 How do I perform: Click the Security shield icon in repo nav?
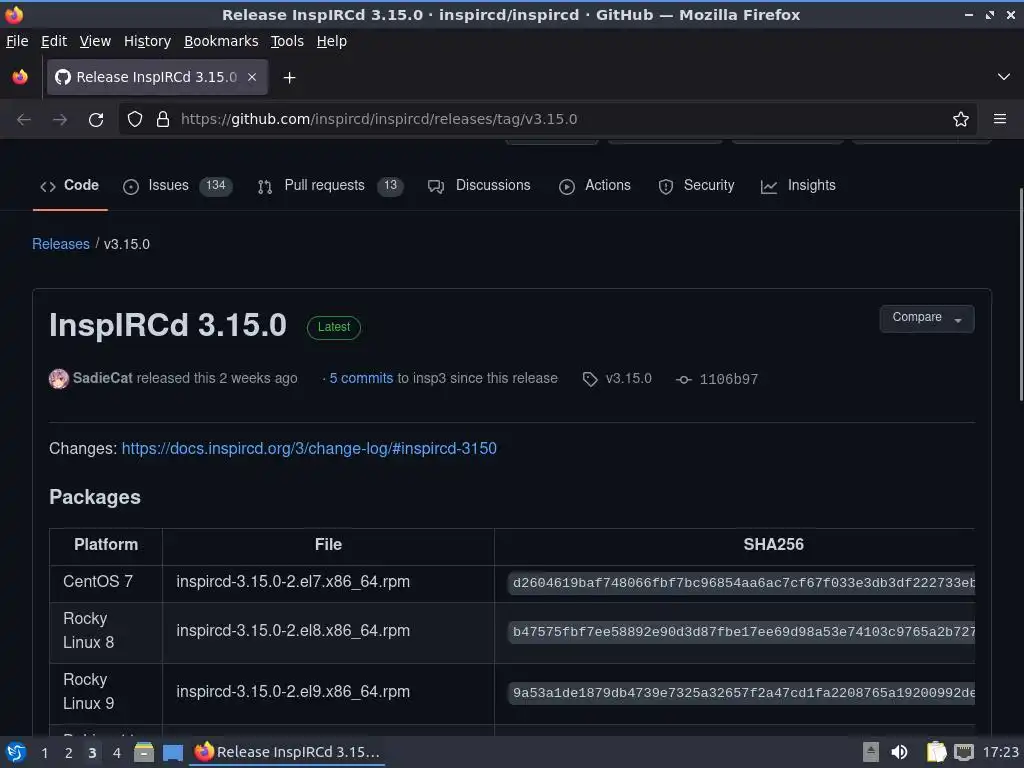point(665,187)
